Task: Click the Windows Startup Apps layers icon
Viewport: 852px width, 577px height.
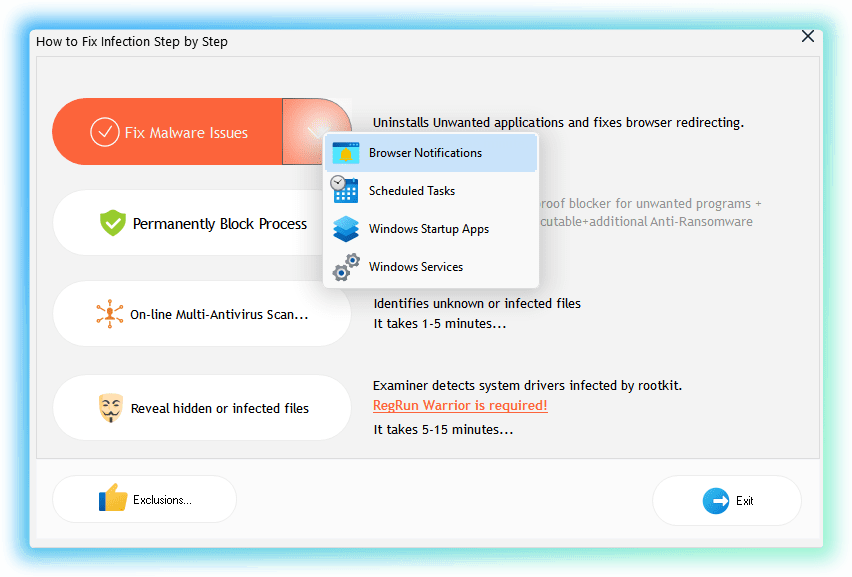Action: 345,229
